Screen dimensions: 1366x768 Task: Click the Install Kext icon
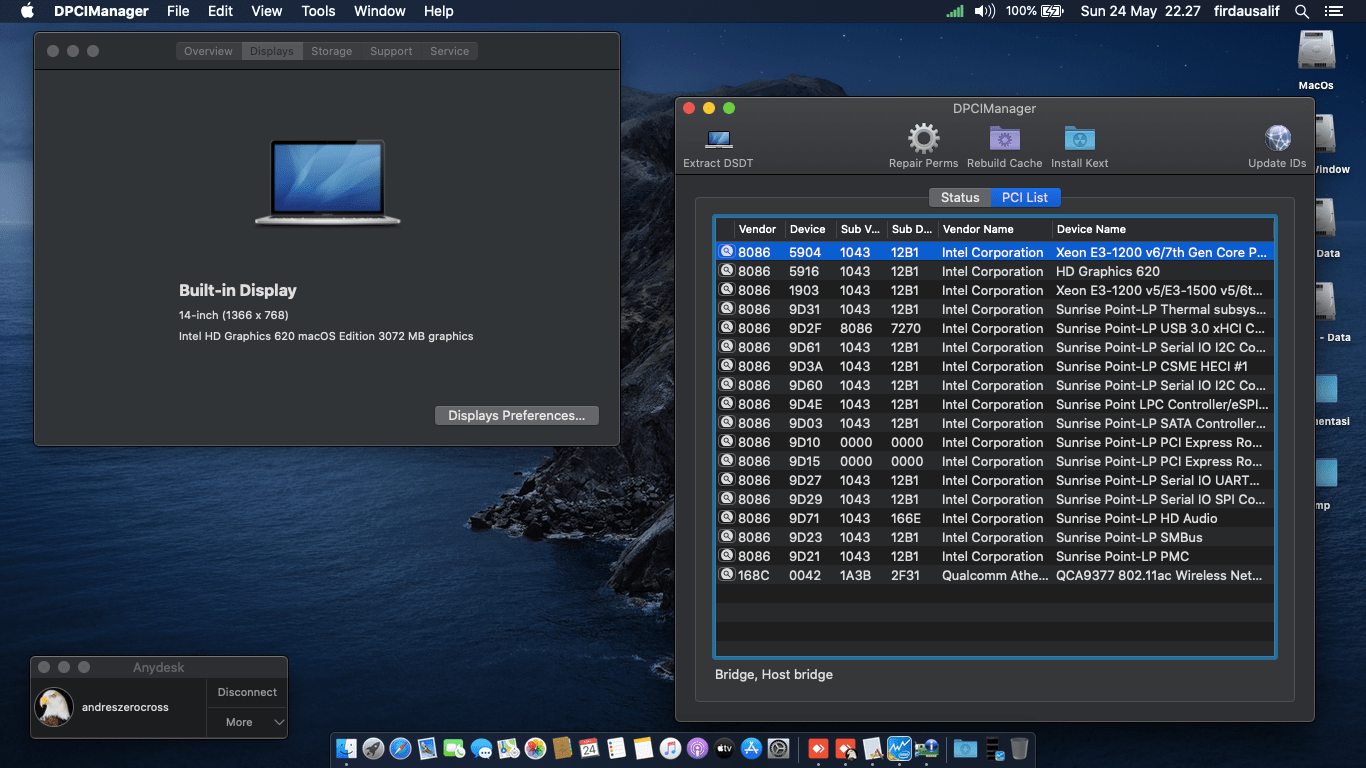coord(1078,137)
